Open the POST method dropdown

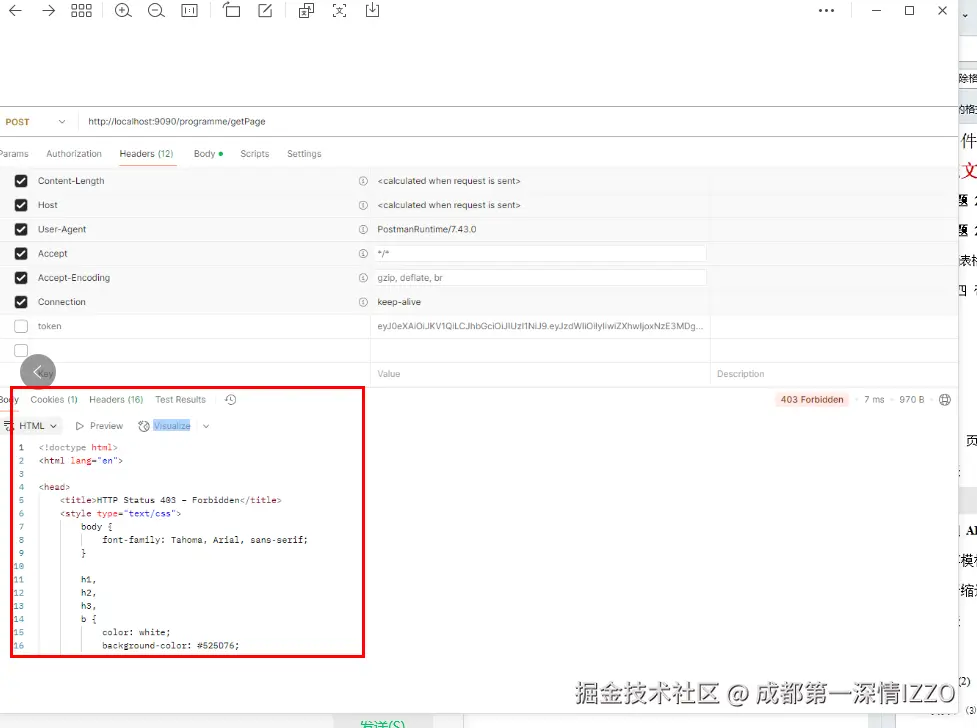(x=36, y=122)
